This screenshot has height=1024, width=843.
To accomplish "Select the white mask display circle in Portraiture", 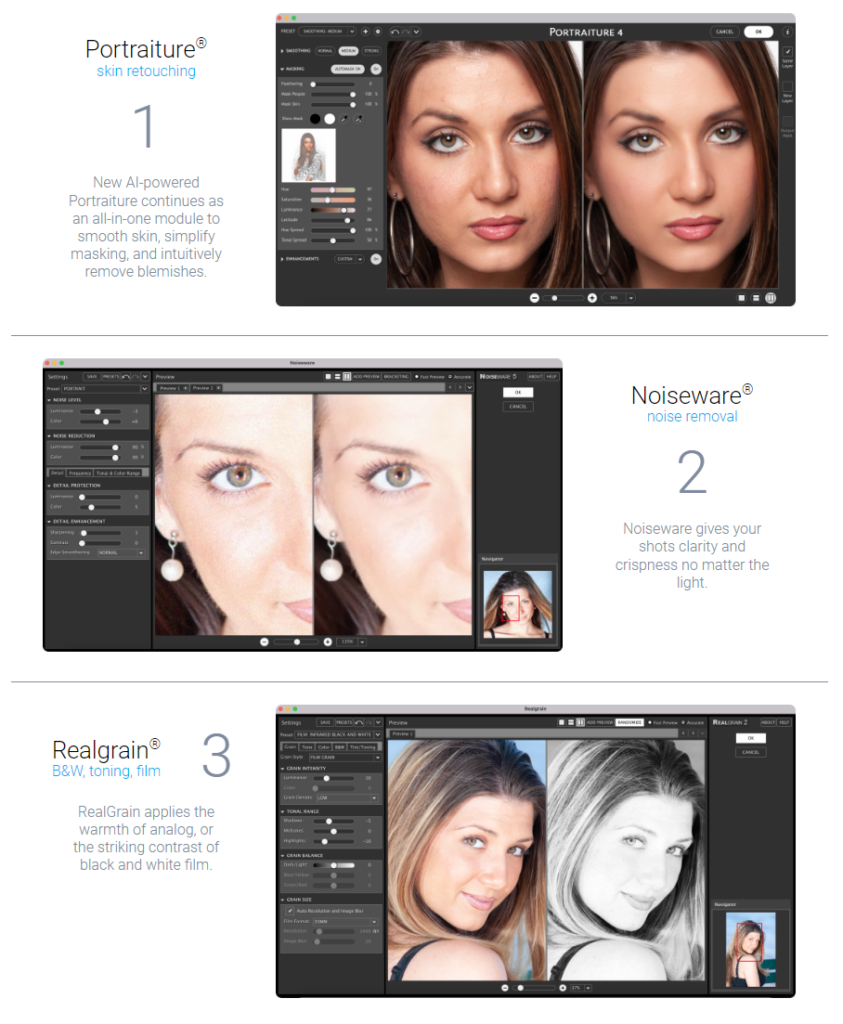I will pos(330,118).
